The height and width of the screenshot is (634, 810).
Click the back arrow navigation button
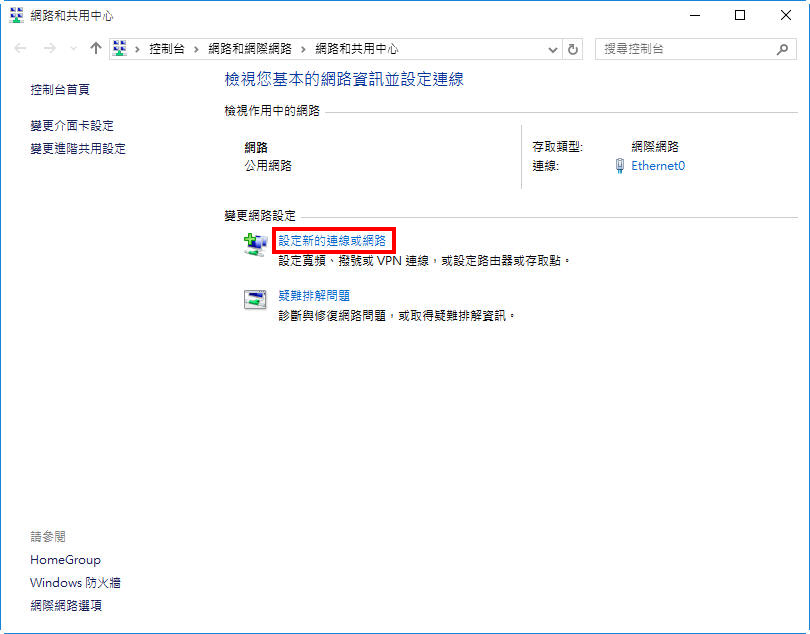(20, 49)
